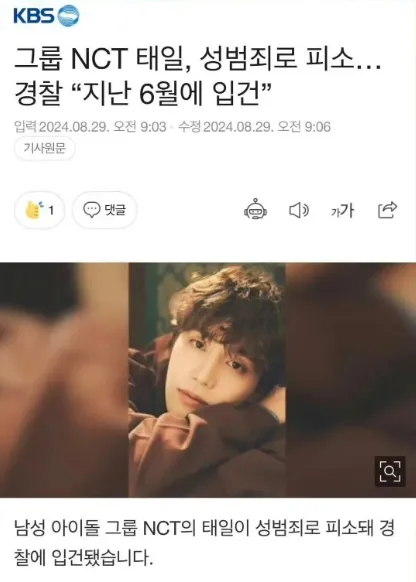The width and height of the screenshot is (416, 582).
Task: Click the article body paragraph text
Action: pyautogui.click(x=204, y=543)
